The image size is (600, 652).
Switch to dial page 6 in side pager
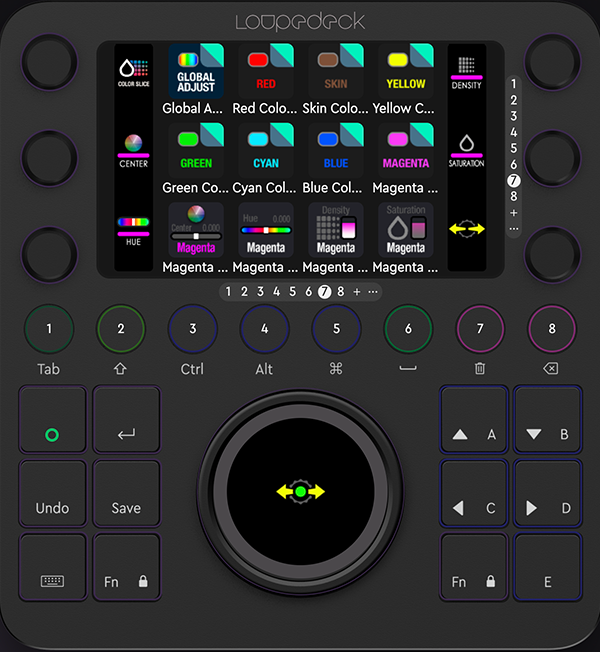coord(514,165)
